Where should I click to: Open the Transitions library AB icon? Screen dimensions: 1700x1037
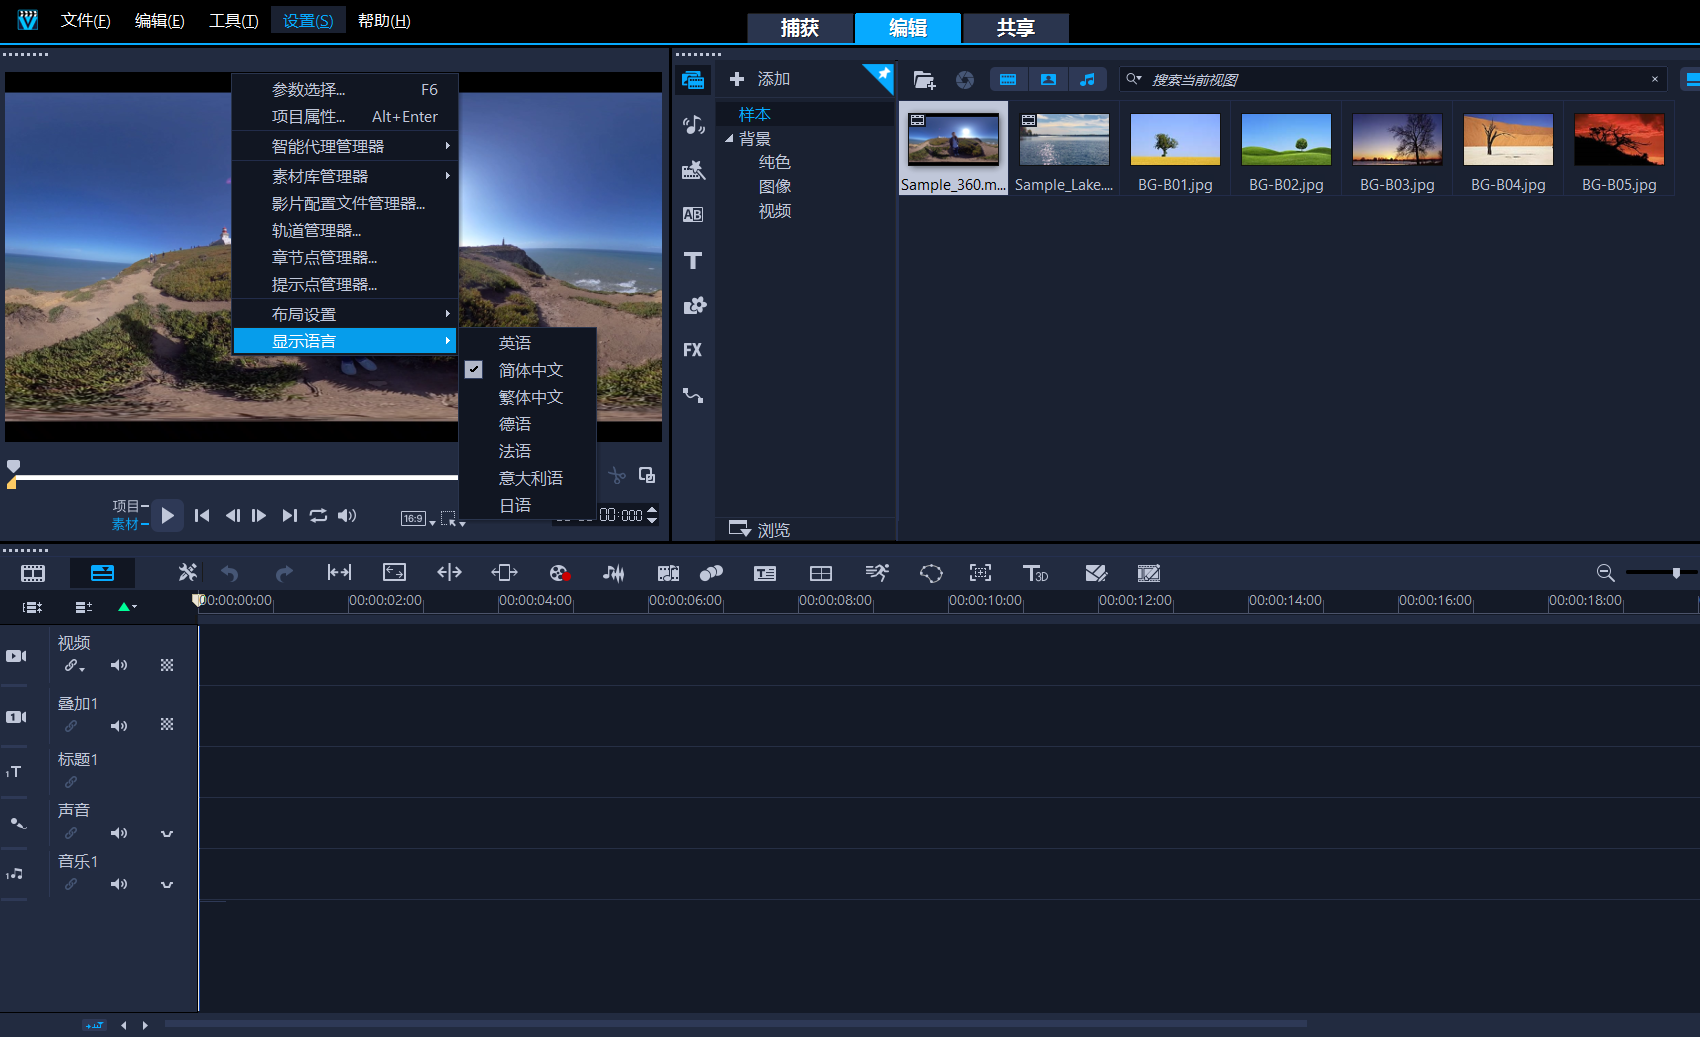tap(693, 214)
